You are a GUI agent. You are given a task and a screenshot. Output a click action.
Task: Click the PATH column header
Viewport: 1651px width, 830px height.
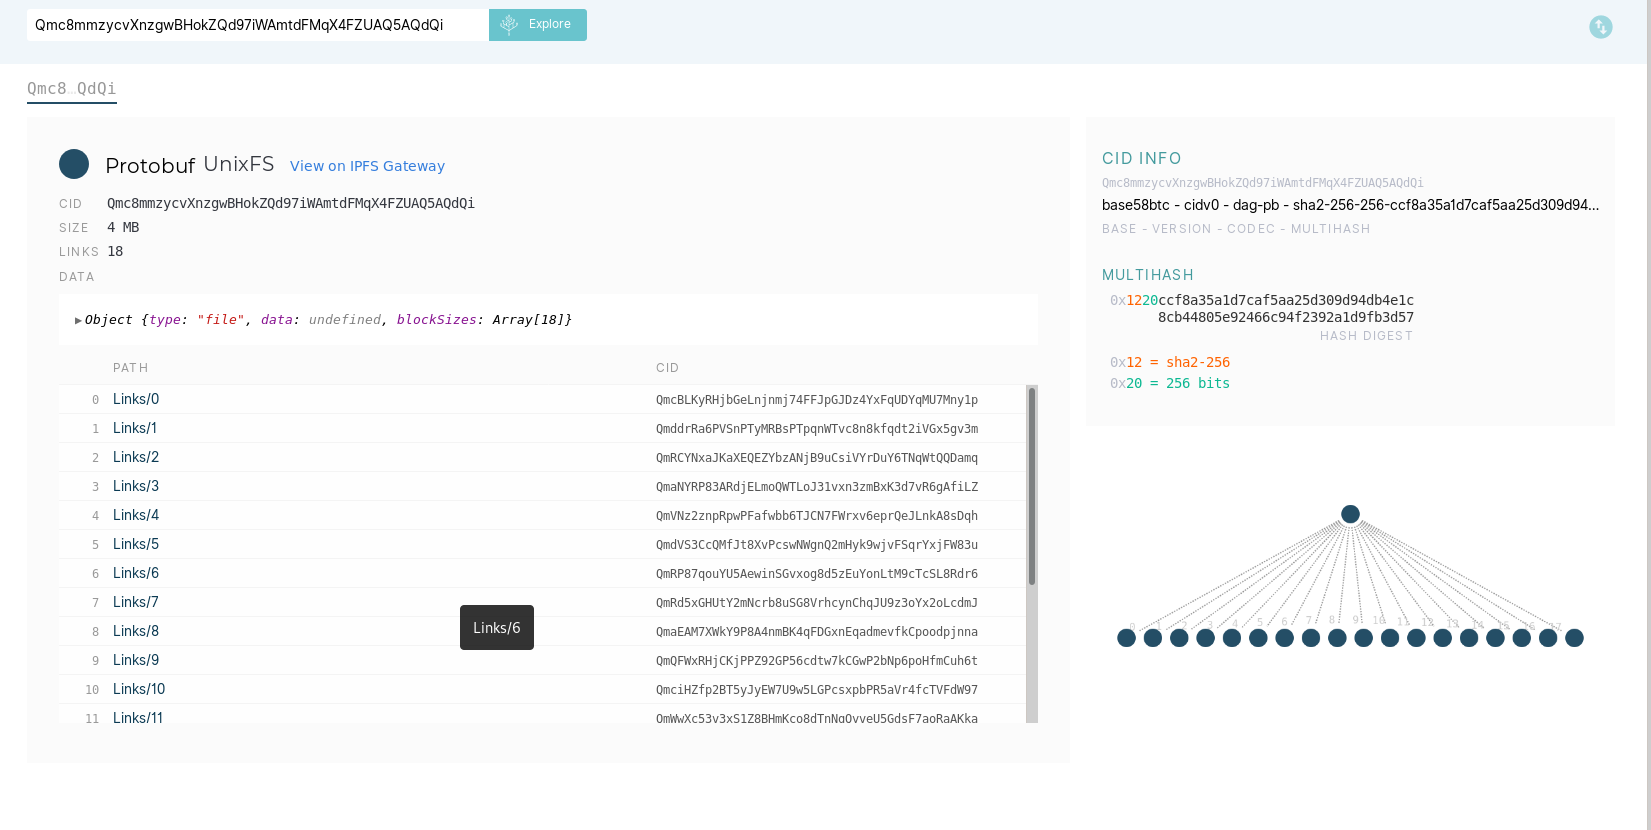point(131,368)
